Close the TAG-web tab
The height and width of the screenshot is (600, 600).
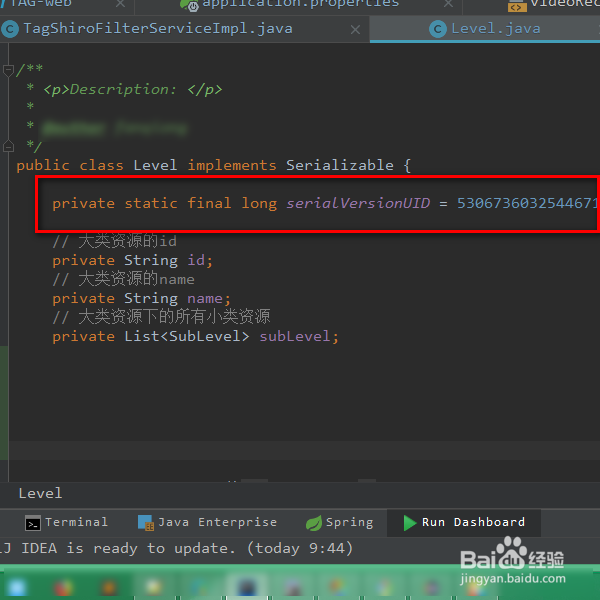tap(120, 4)
